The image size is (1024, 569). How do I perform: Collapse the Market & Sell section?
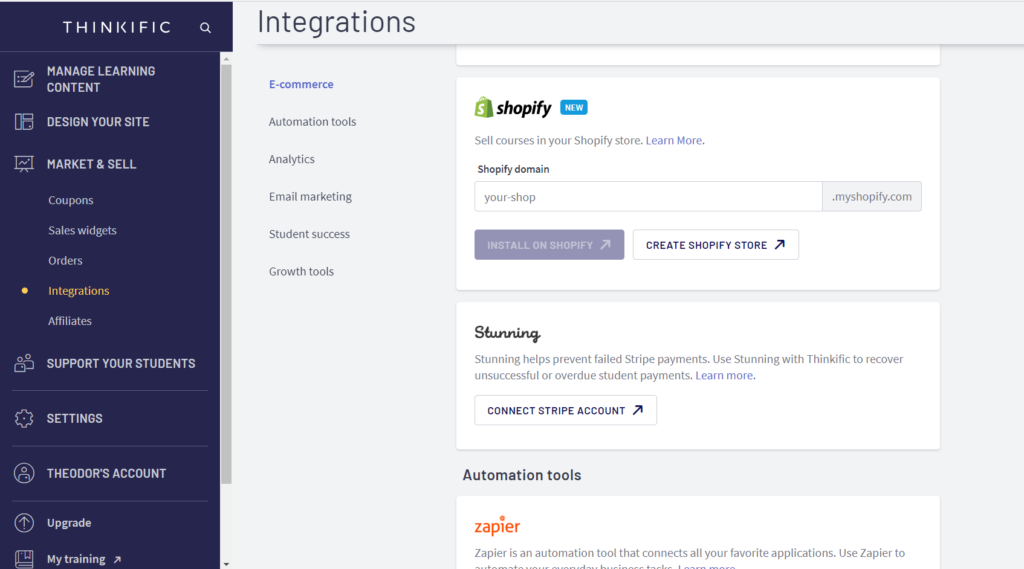pos(91,164)
